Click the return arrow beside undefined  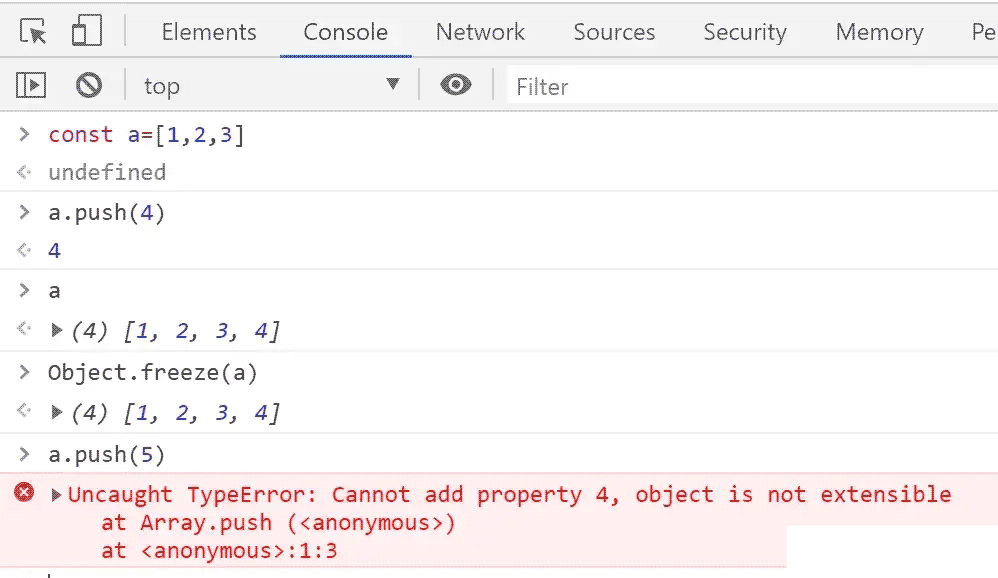[24, 172]
